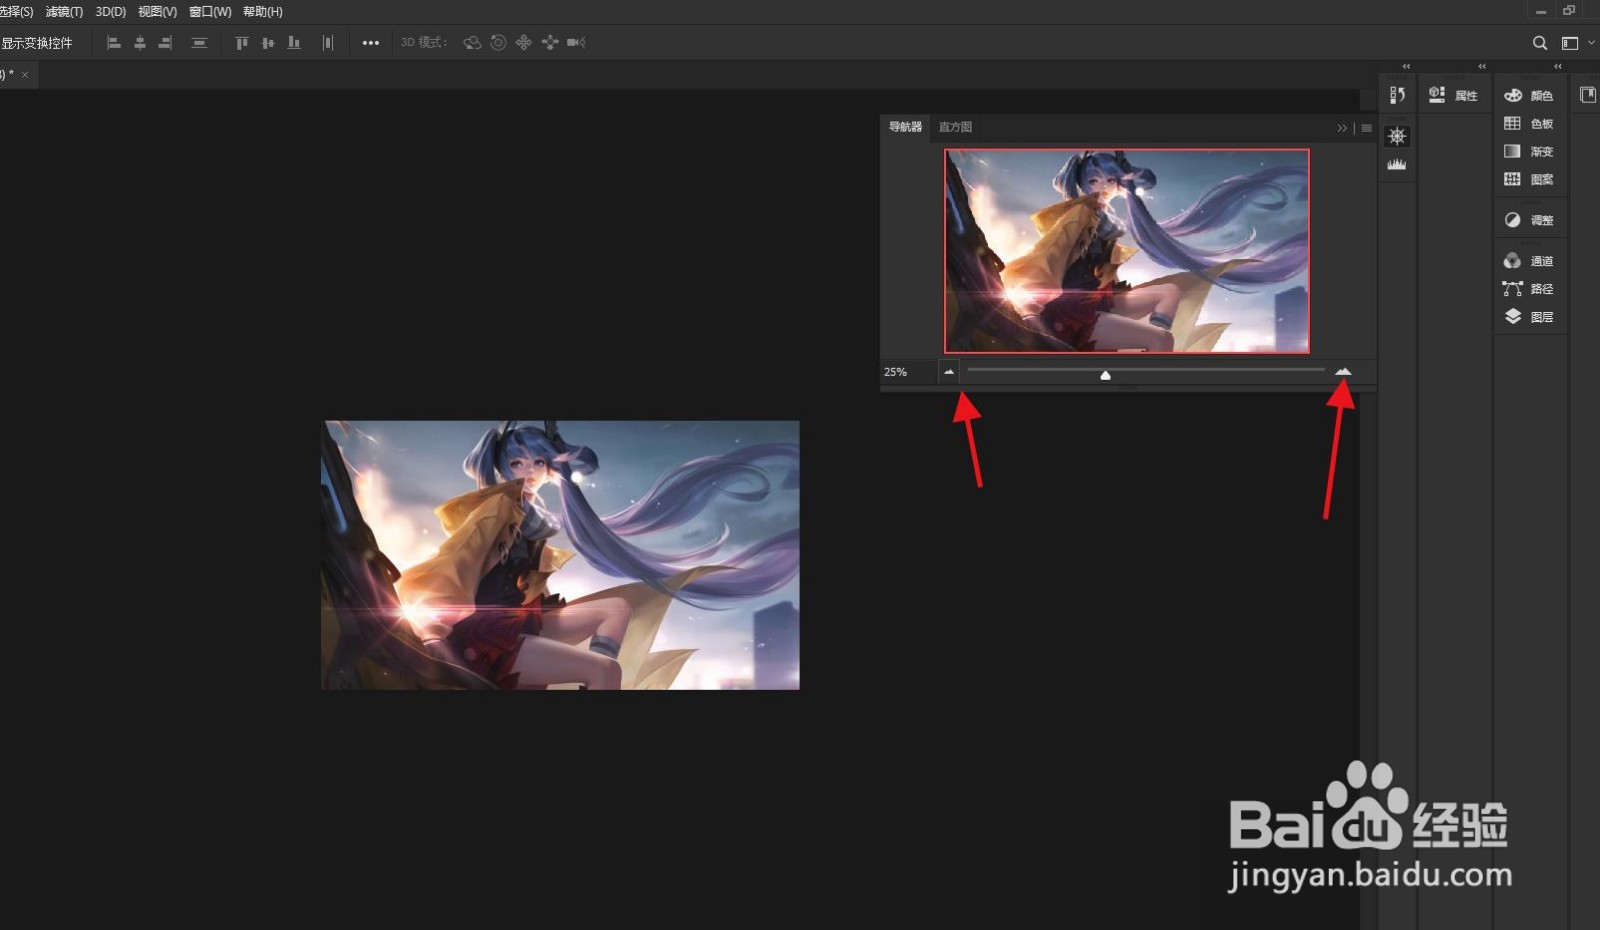Collapse the 属性 dock column
Viewport: 1600px width, 930px height.
pyautogui.click(x=1482, y=66)
